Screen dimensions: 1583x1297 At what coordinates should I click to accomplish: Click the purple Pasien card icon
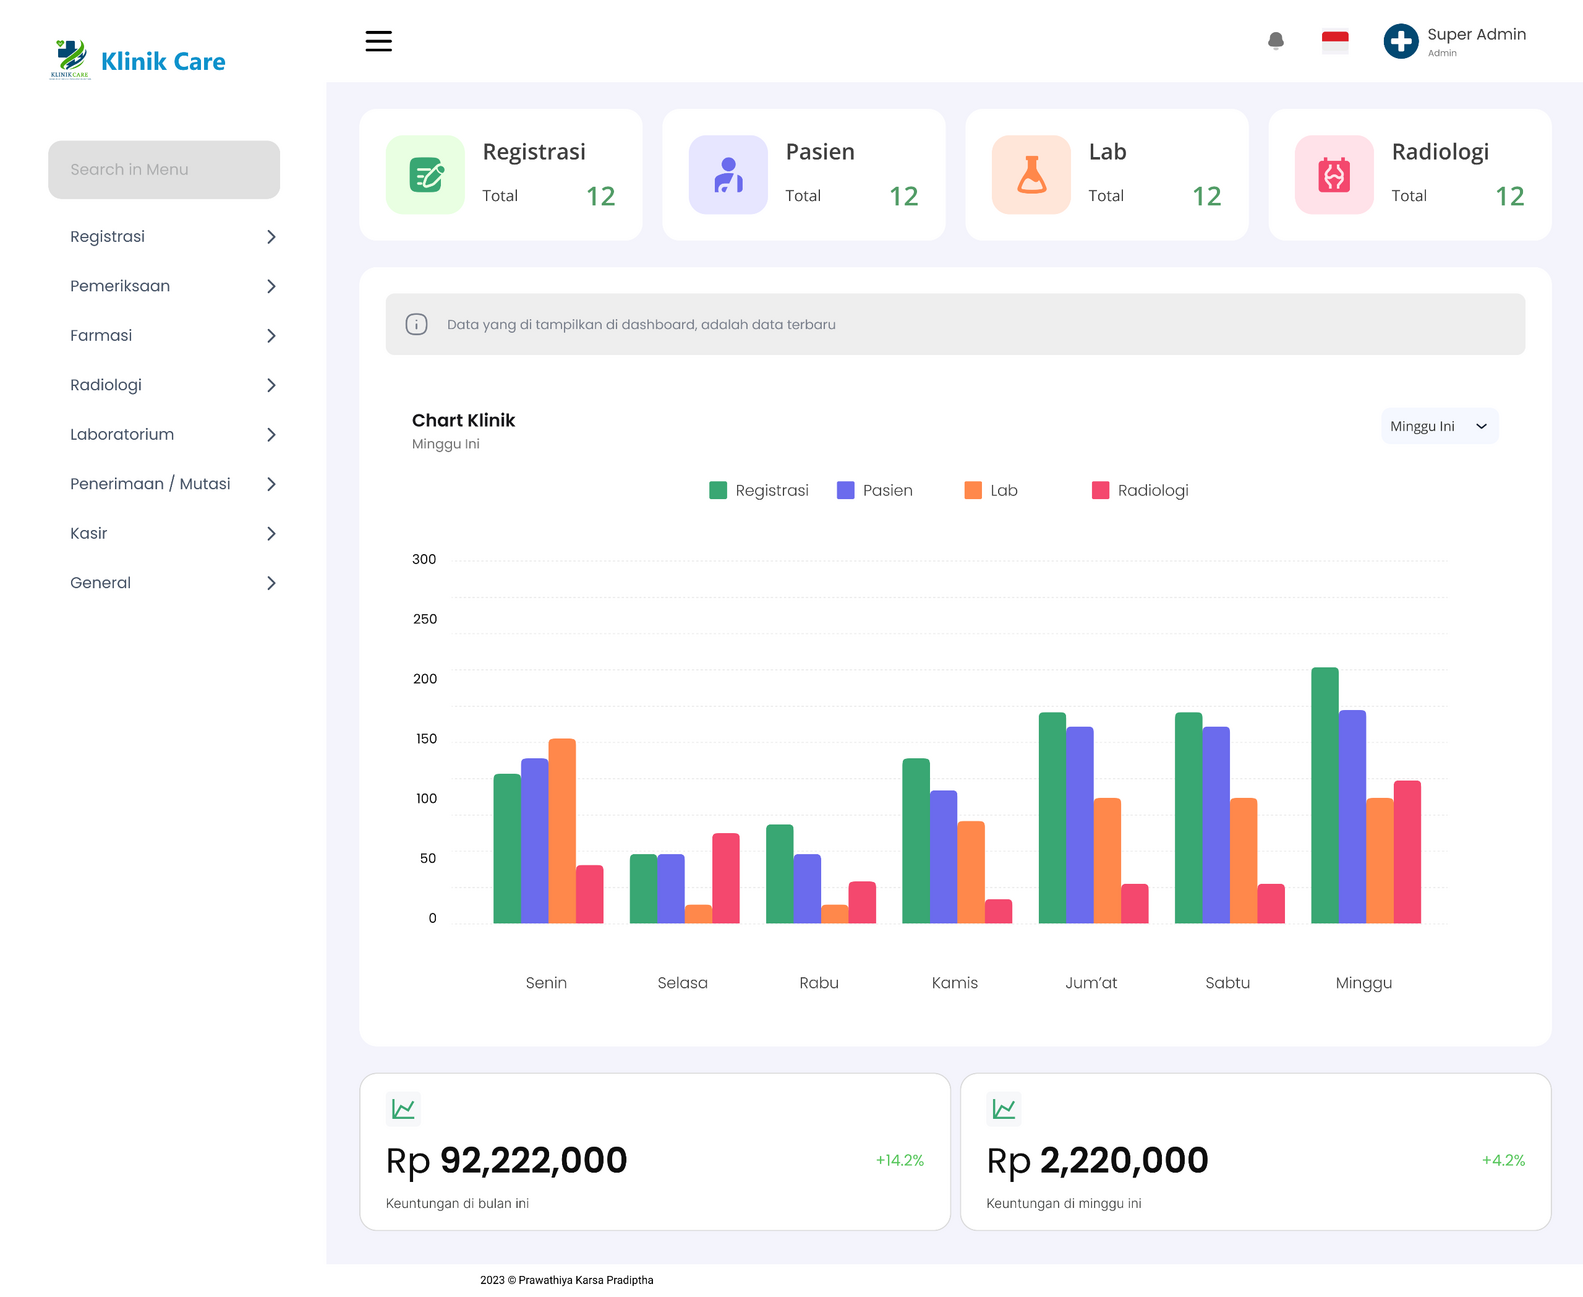728,175
